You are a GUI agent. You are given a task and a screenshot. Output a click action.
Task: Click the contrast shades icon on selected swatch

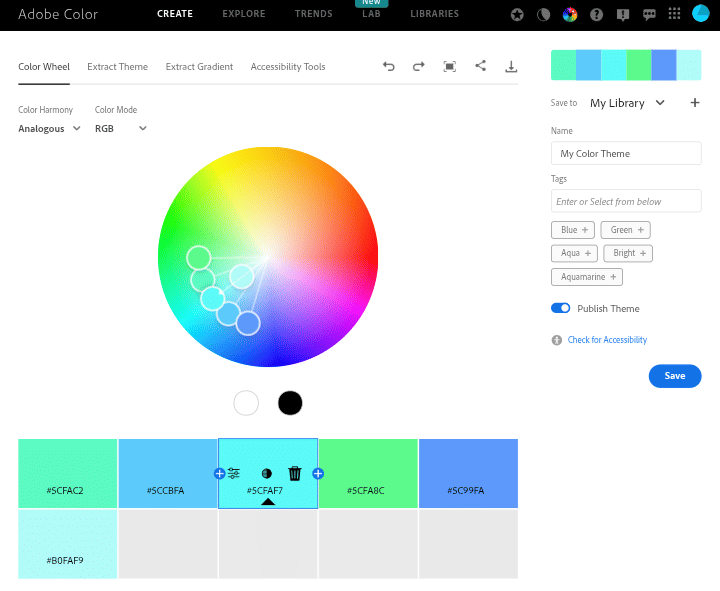pos(266,473)
